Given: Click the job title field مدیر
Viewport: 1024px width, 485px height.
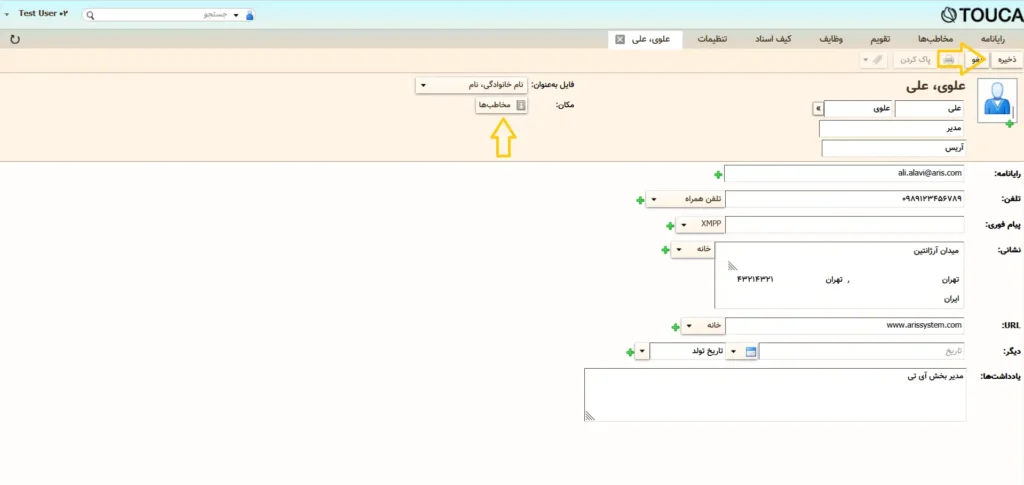Looking at the screenshot, I should pyautogui.click(x=891, y=129).
